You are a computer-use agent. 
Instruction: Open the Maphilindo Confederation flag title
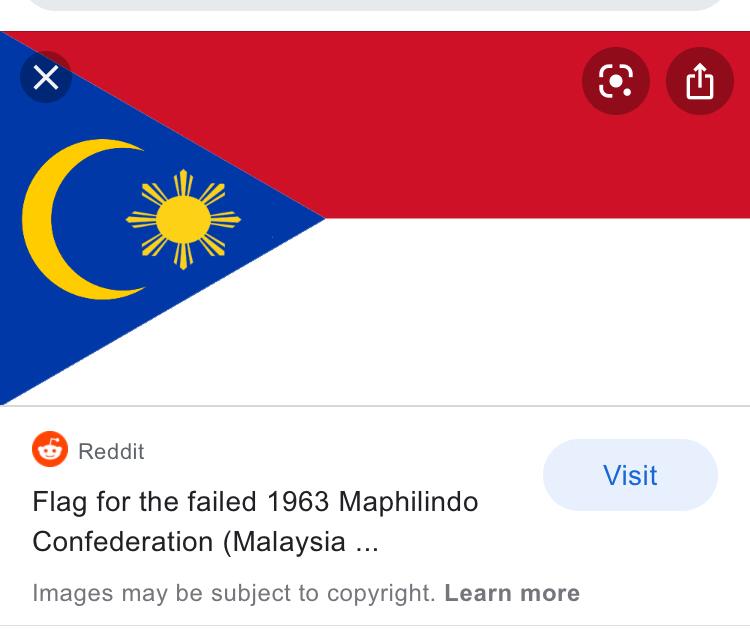pyautogui.click(x=255, y=522)
